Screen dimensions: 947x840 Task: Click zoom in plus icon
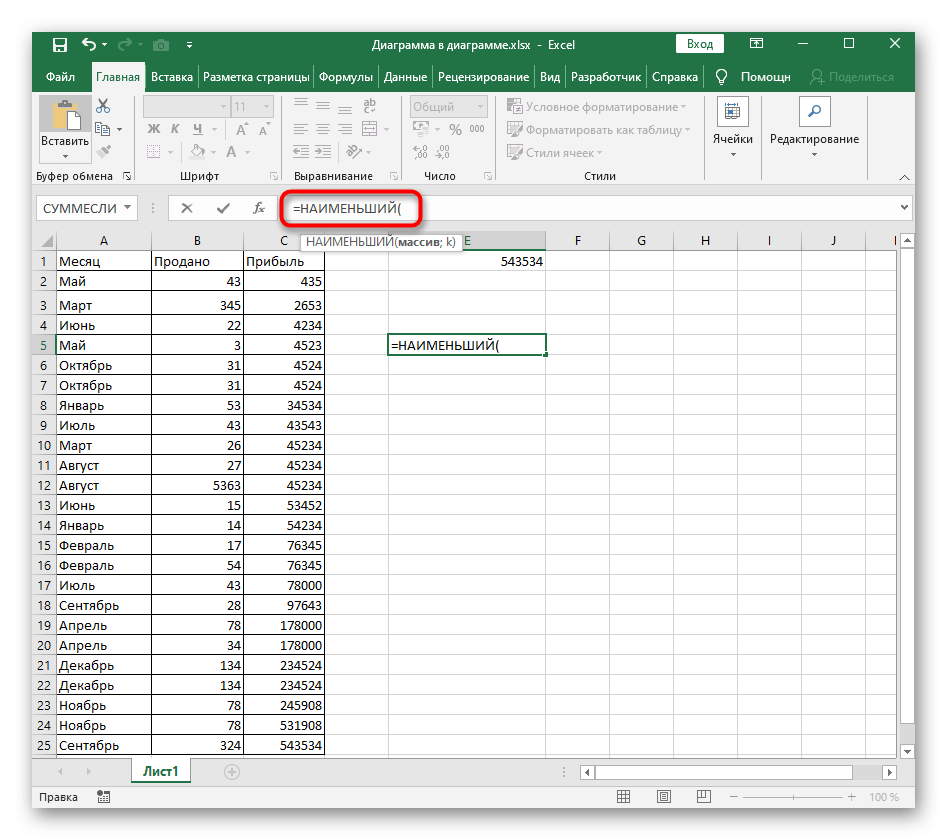click(x=852, y=797)
